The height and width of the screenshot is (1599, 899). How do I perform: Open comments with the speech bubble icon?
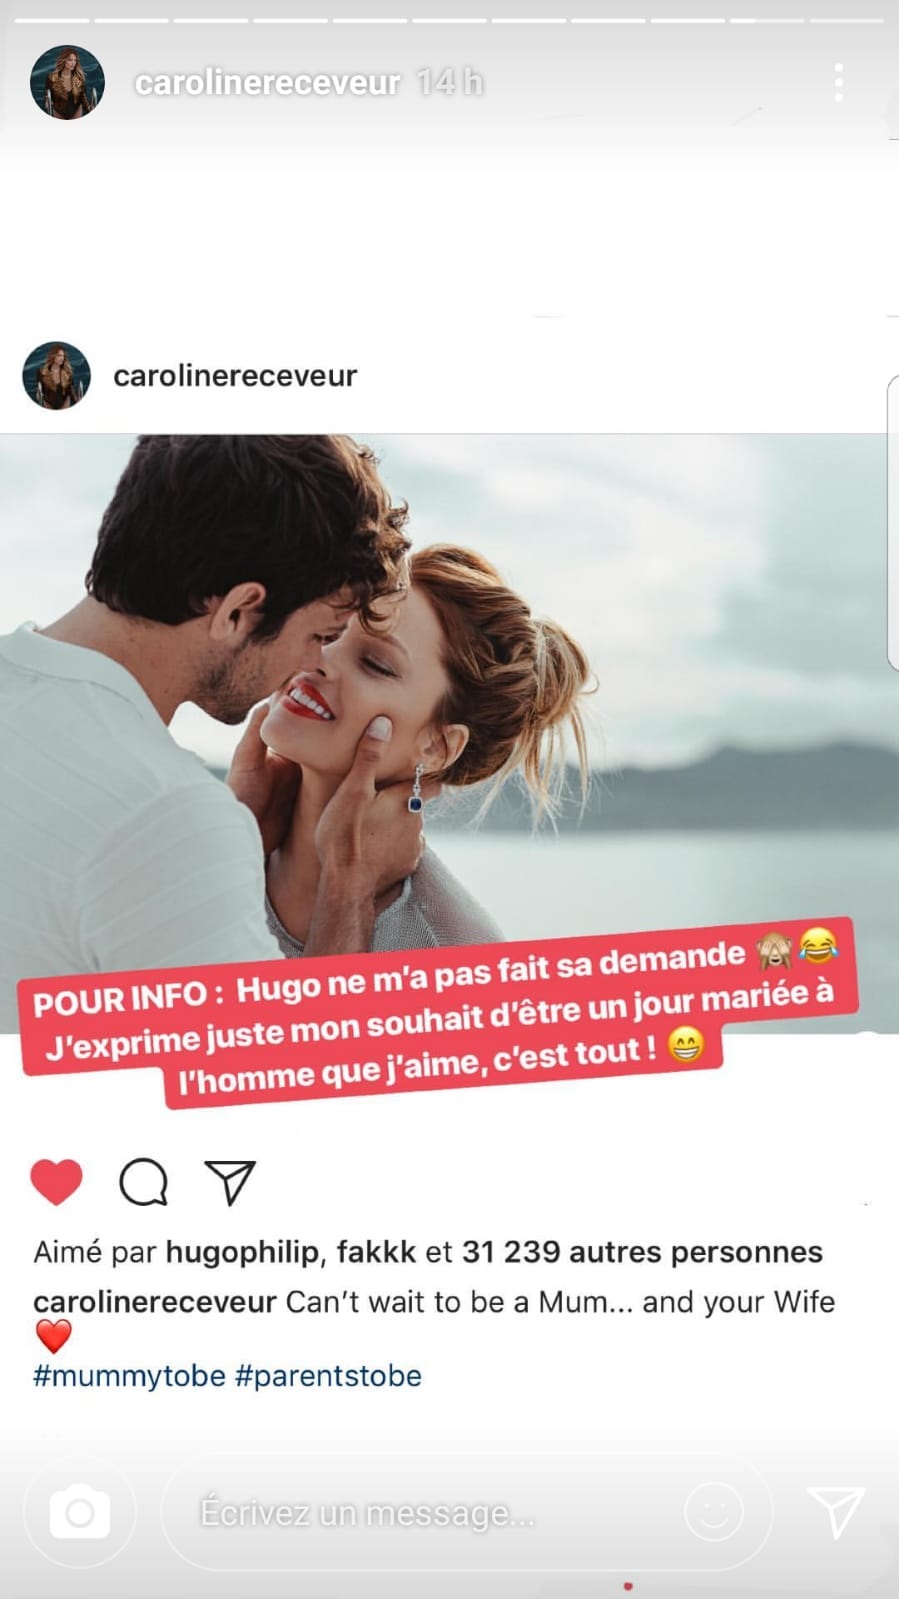click(x=143, y=1182)
